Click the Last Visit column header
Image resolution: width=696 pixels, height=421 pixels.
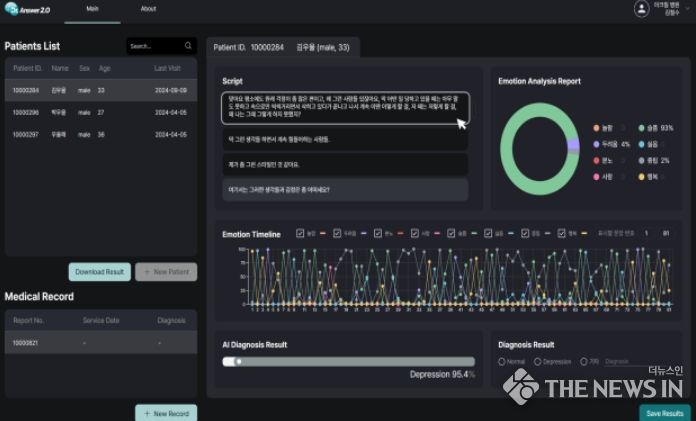167,68
